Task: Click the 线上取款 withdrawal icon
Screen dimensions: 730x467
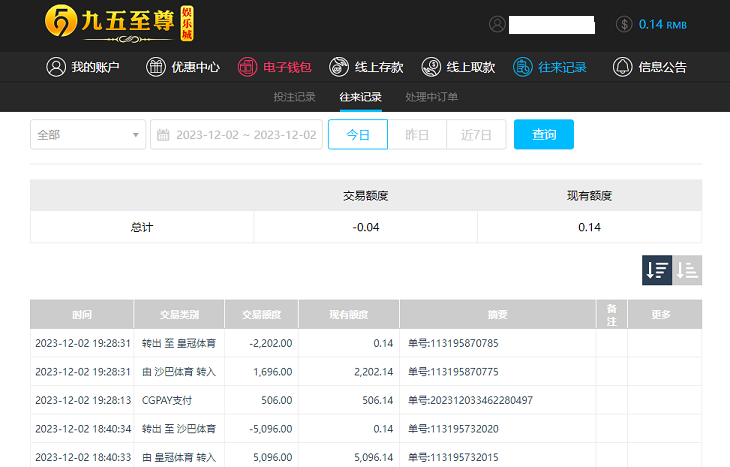Action: 431,67
